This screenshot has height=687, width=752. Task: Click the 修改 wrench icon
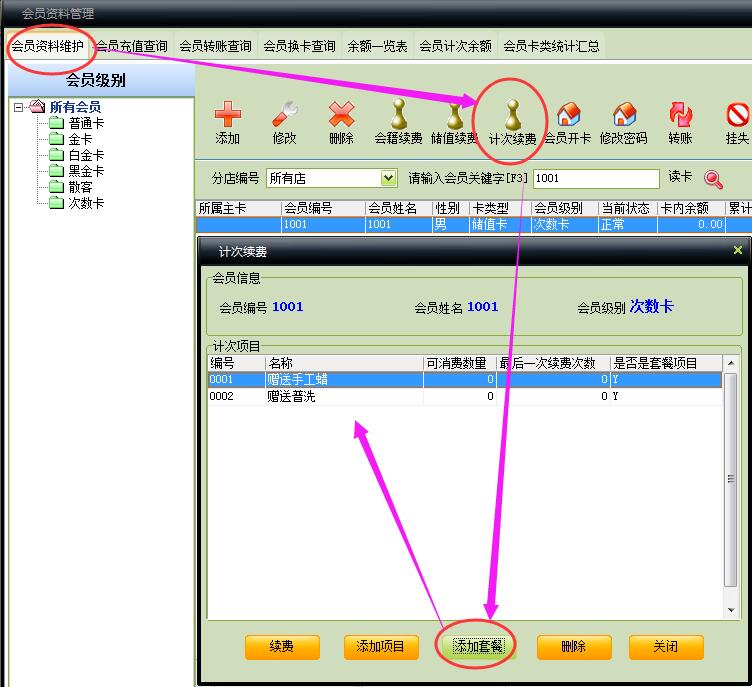tap(285, 115)
